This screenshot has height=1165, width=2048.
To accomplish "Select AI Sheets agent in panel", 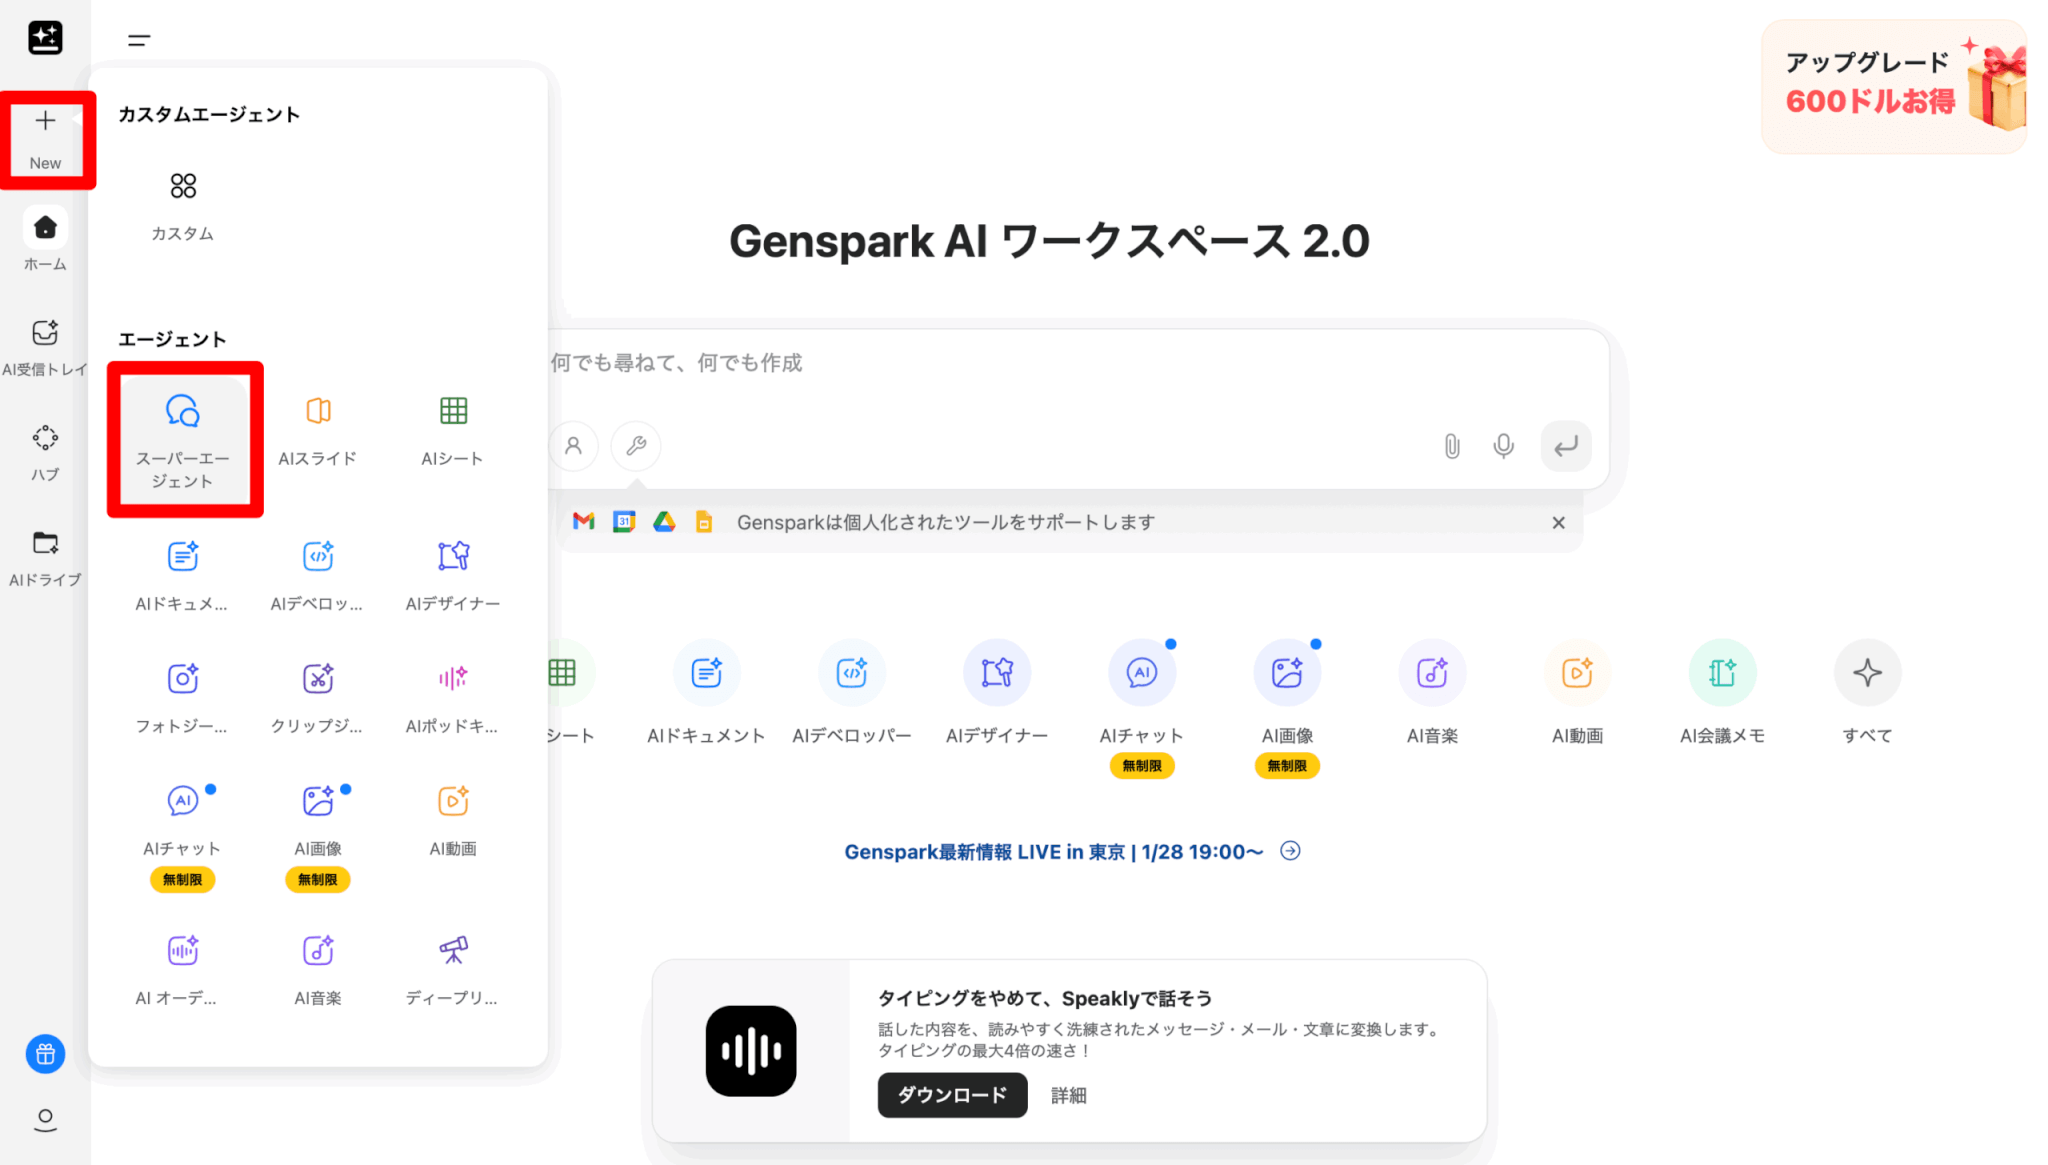I will tap(452, 430).
